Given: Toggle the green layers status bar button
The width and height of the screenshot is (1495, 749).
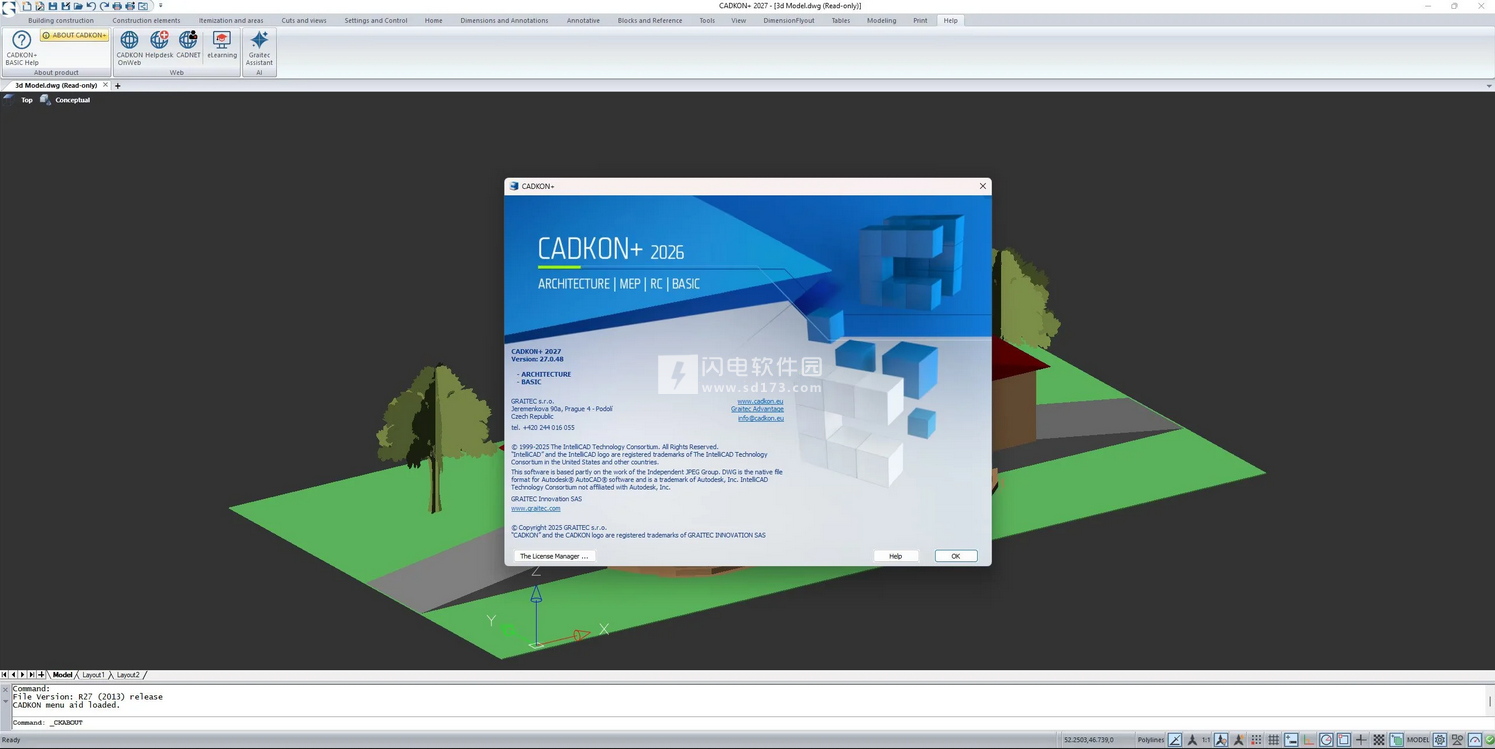Looking at the screenshot, I should click(1396, 740).
